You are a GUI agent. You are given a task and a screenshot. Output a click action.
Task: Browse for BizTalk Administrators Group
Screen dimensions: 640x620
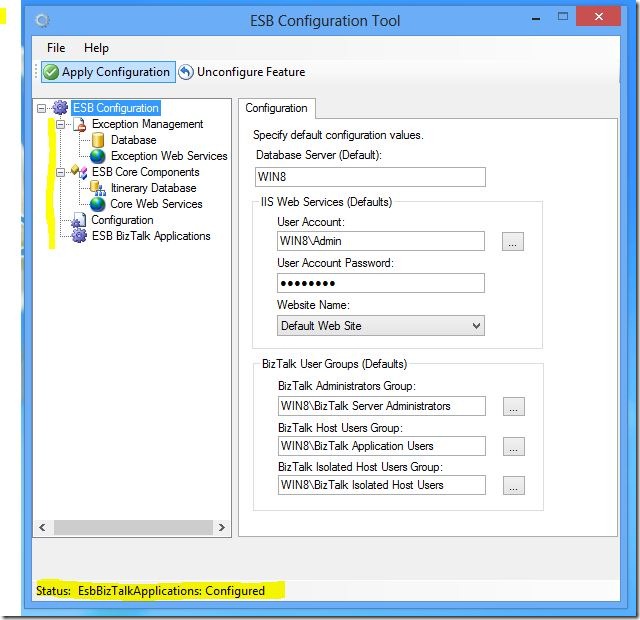click(x=513, y=407)
